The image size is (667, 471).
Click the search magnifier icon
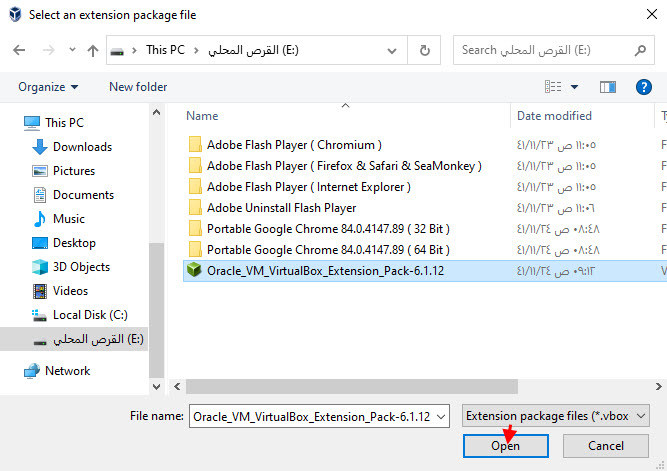tap(640, 50)
